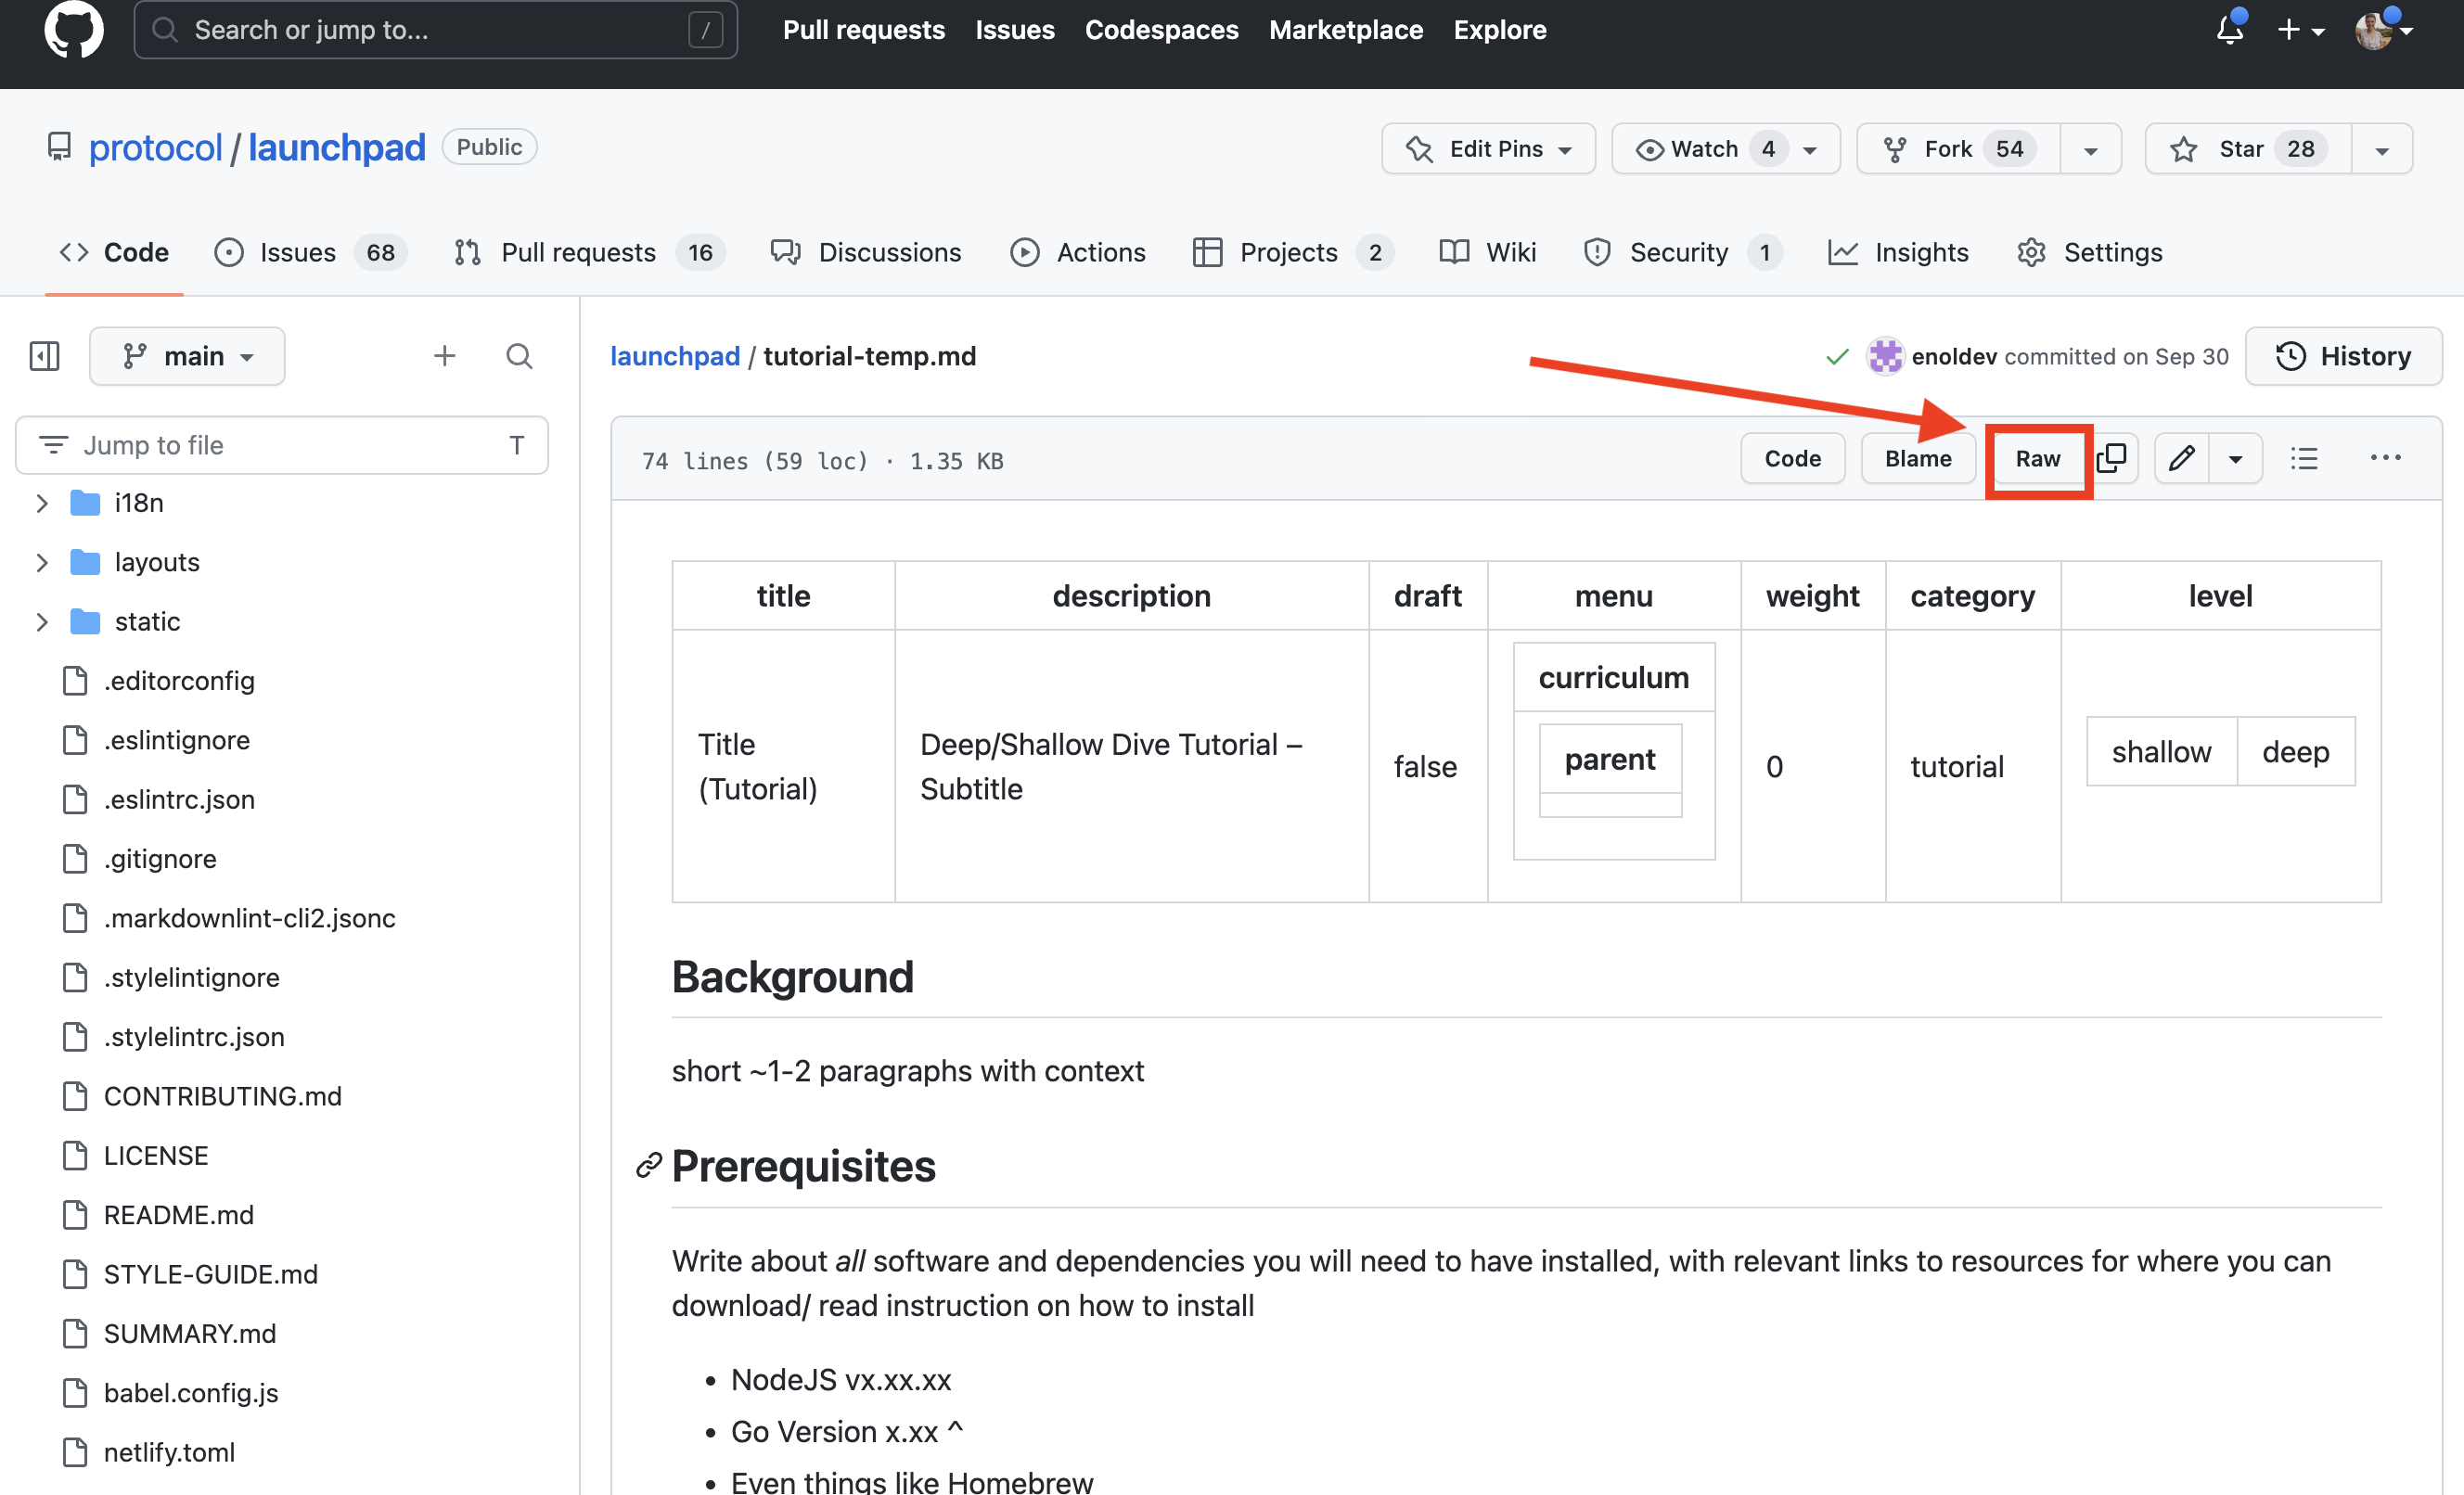This screenshot has width=2464, height=1495.
Task: Expand the layouts folder
Action: (x=42, y=562)
